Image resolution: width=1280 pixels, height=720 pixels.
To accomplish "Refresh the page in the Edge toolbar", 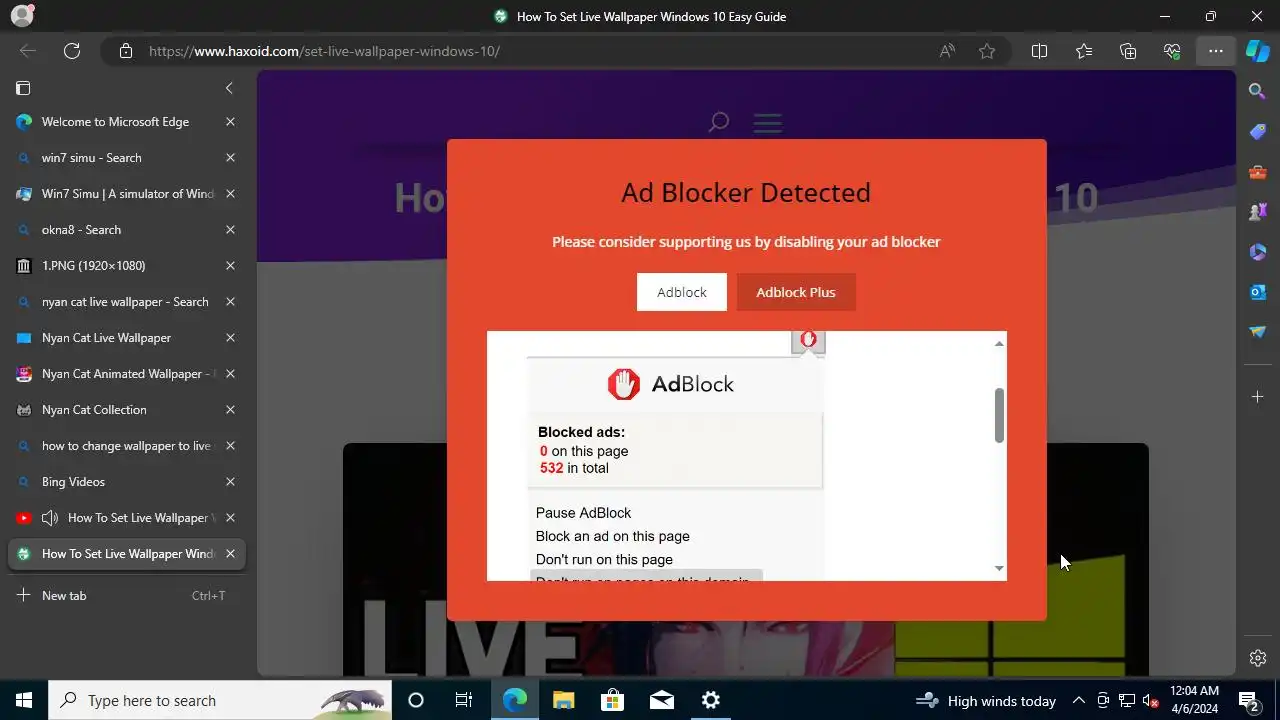I will click(x=72, y=51).
